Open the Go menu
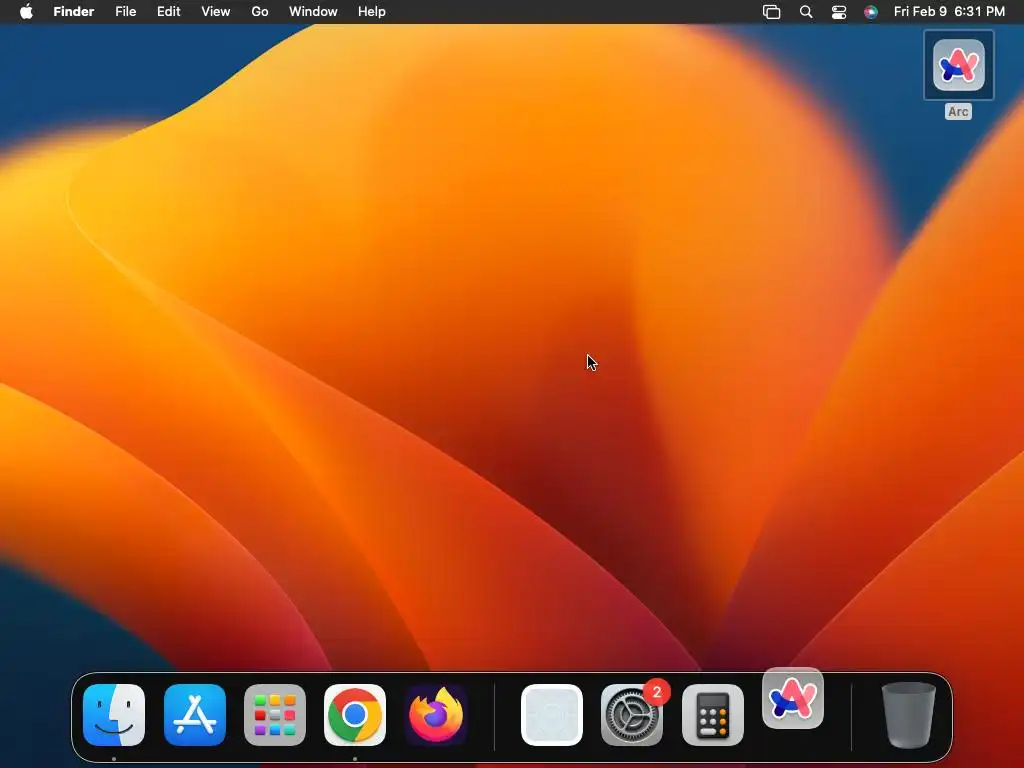 tap(260, 12)
